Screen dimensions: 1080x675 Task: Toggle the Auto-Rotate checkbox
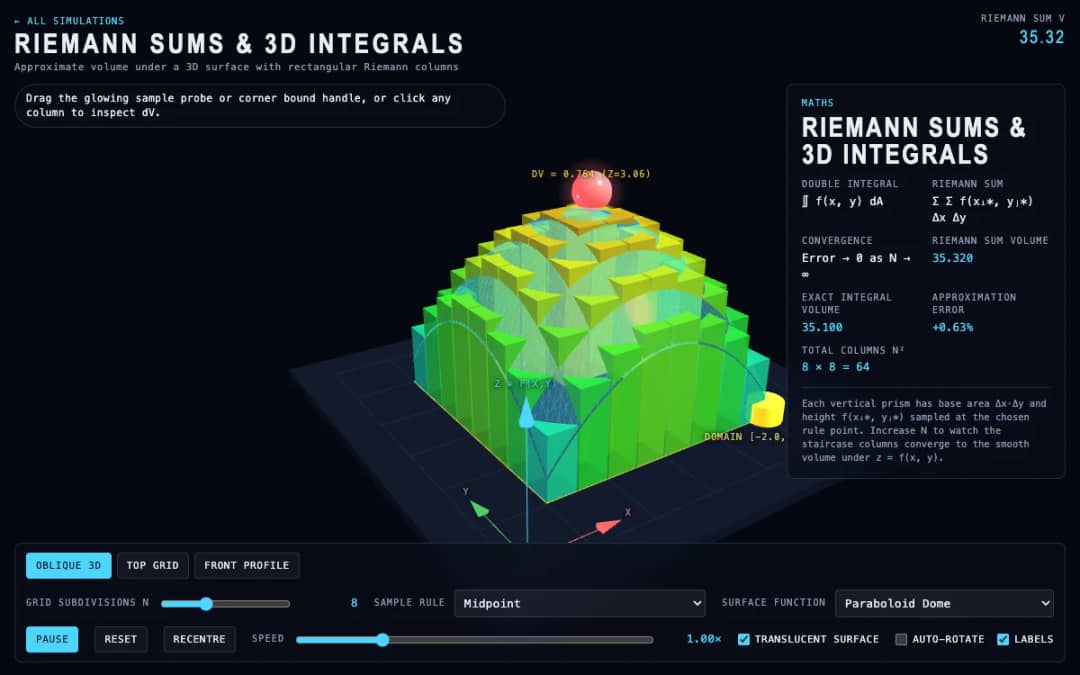click(901, 639)
